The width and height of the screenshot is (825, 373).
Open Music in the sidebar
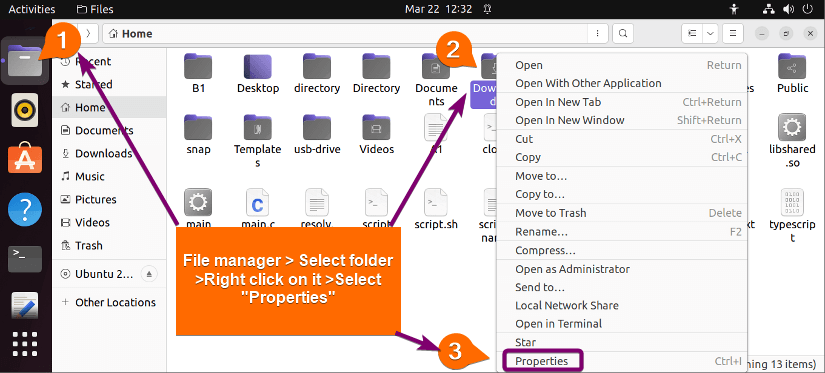point(110,176)
